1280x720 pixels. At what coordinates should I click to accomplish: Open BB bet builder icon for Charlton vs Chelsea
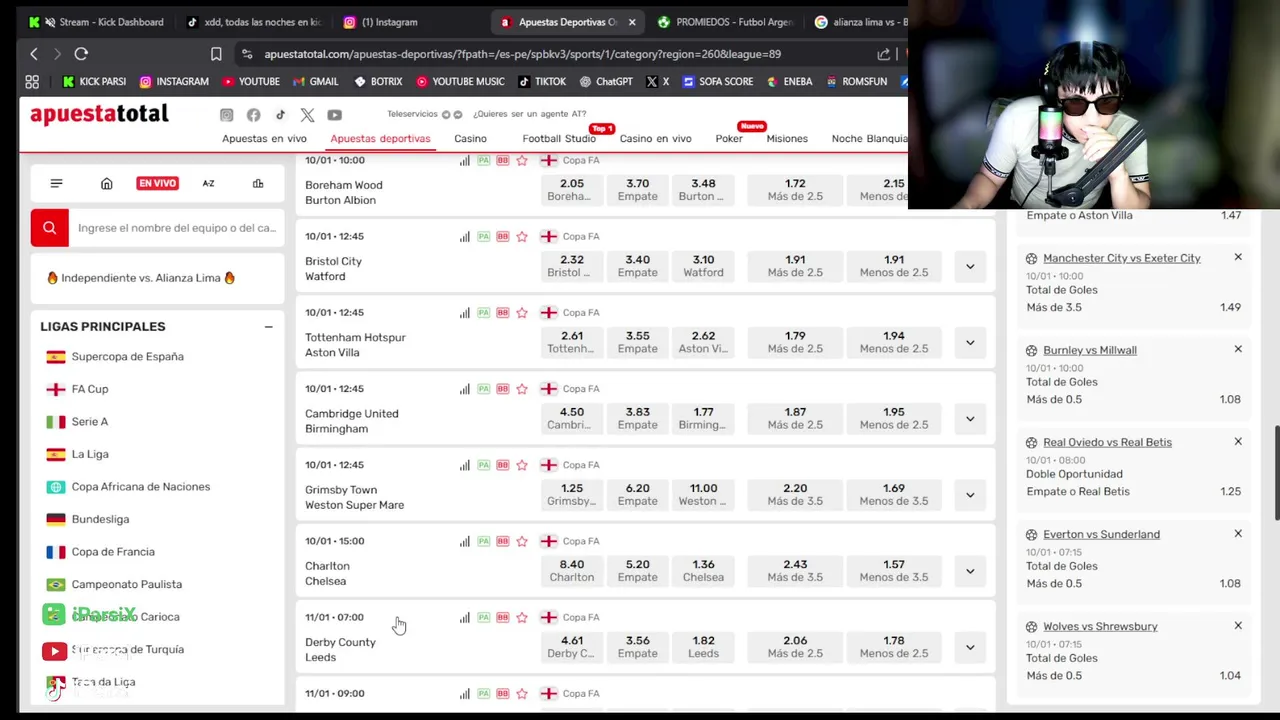(x=503, y=541)
